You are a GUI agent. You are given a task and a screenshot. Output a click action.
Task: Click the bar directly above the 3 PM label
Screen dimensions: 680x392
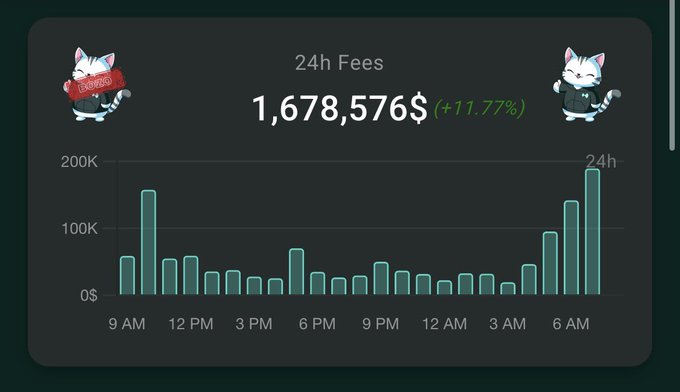click(254, 286)
